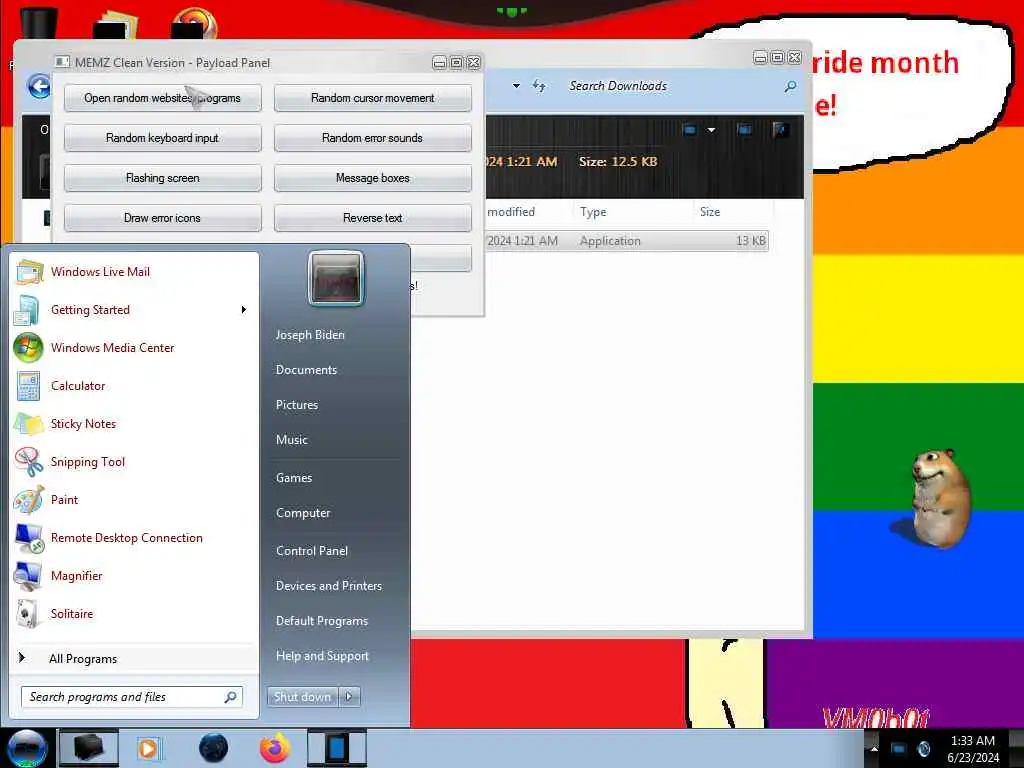Open Devices and Printers

328,586
